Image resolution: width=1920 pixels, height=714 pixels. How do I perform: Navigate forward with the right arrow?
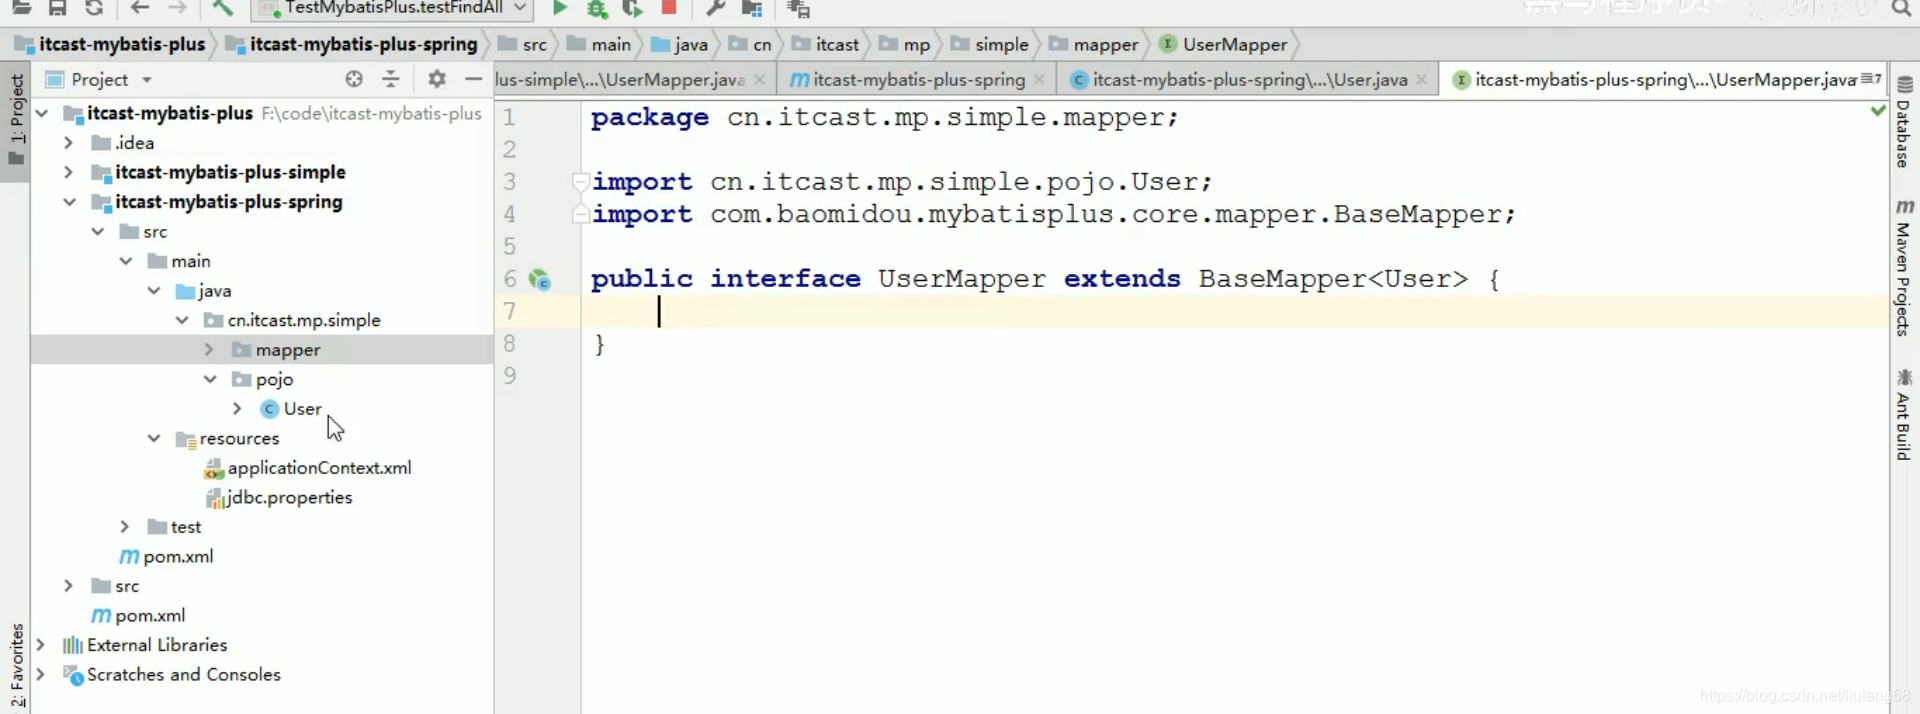click(177, 8)
